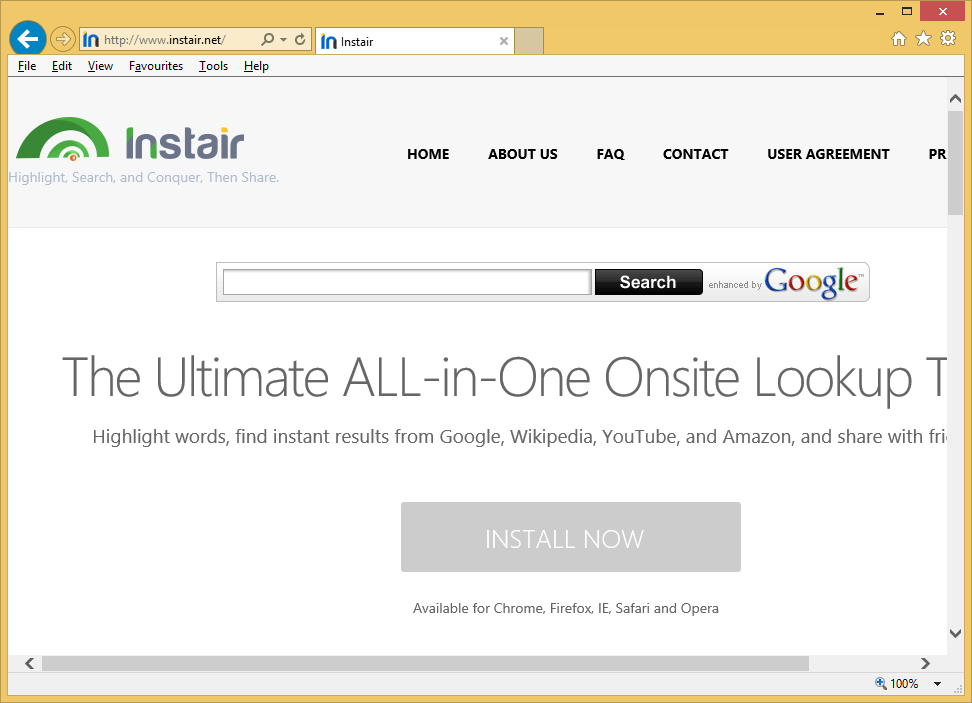Expand the address bar autocomplete dropdown
This screenshot has height=703, width=972.
click(284, 40)
